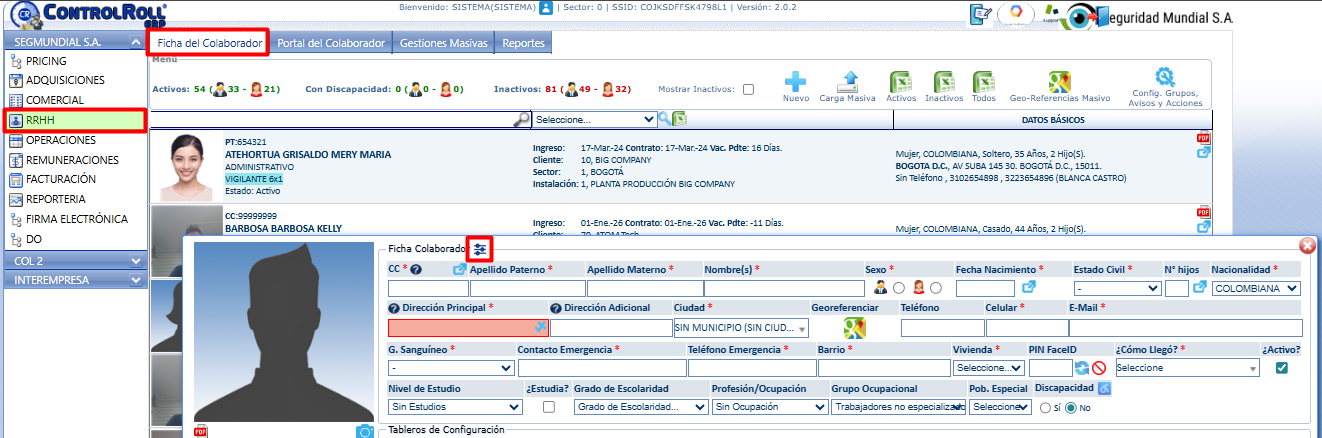Open Carga Masiva upload icon
Image resolution: width=1322 pixels, height=438 pixels.
(847, 82)
